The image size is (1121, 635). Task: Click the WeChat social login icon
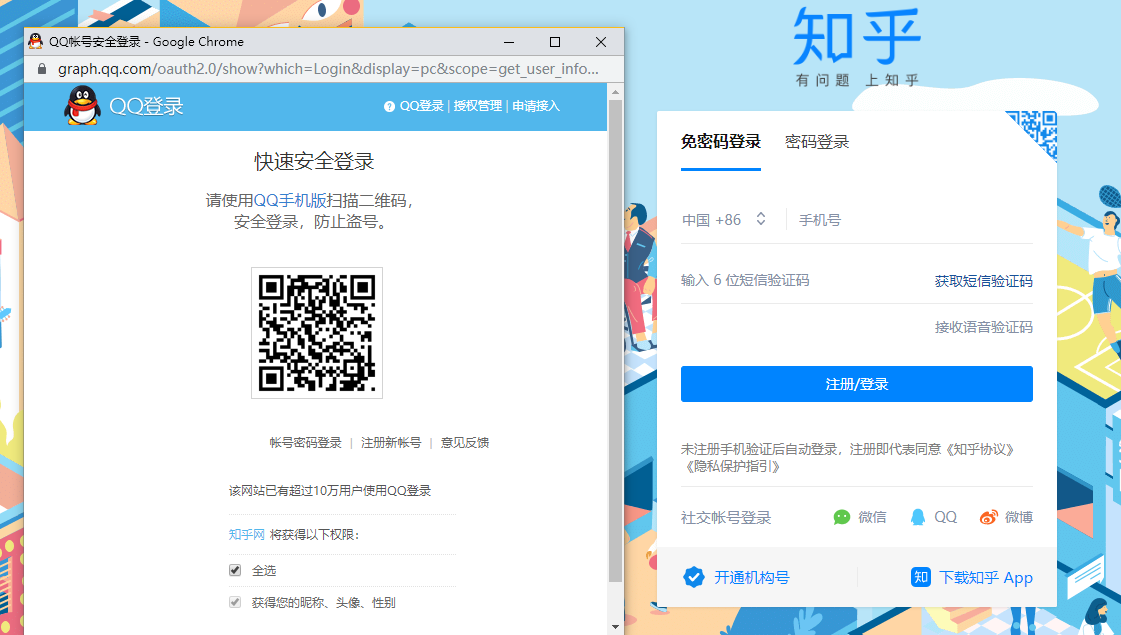tap(842, 517)
